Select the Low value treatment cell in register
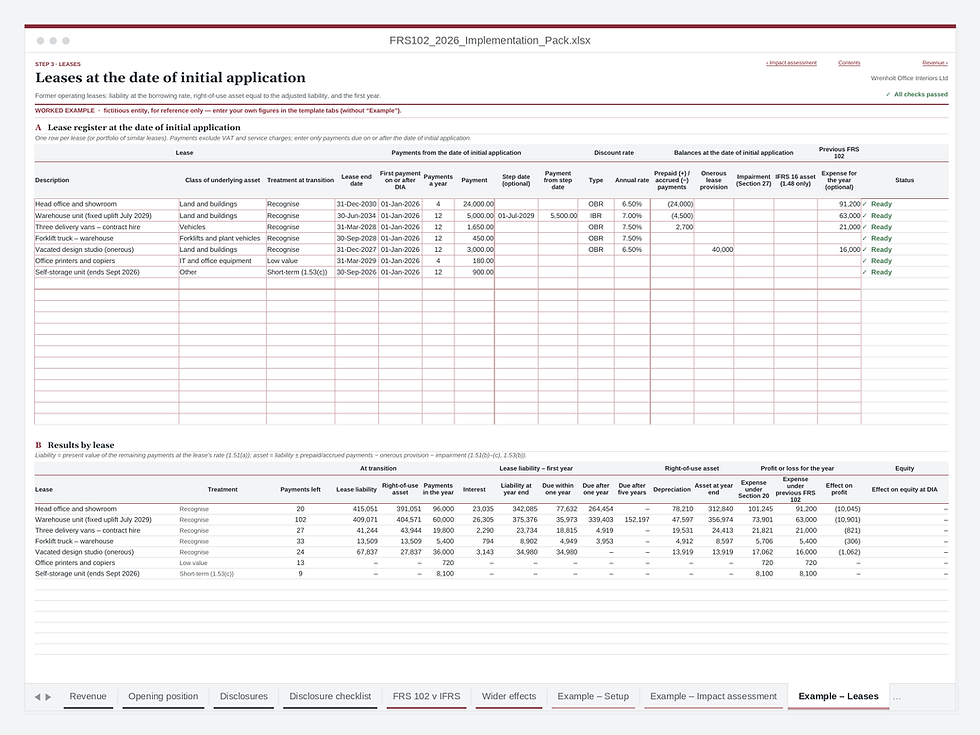The width and height of the screenshot is (980, 735). 301,261
